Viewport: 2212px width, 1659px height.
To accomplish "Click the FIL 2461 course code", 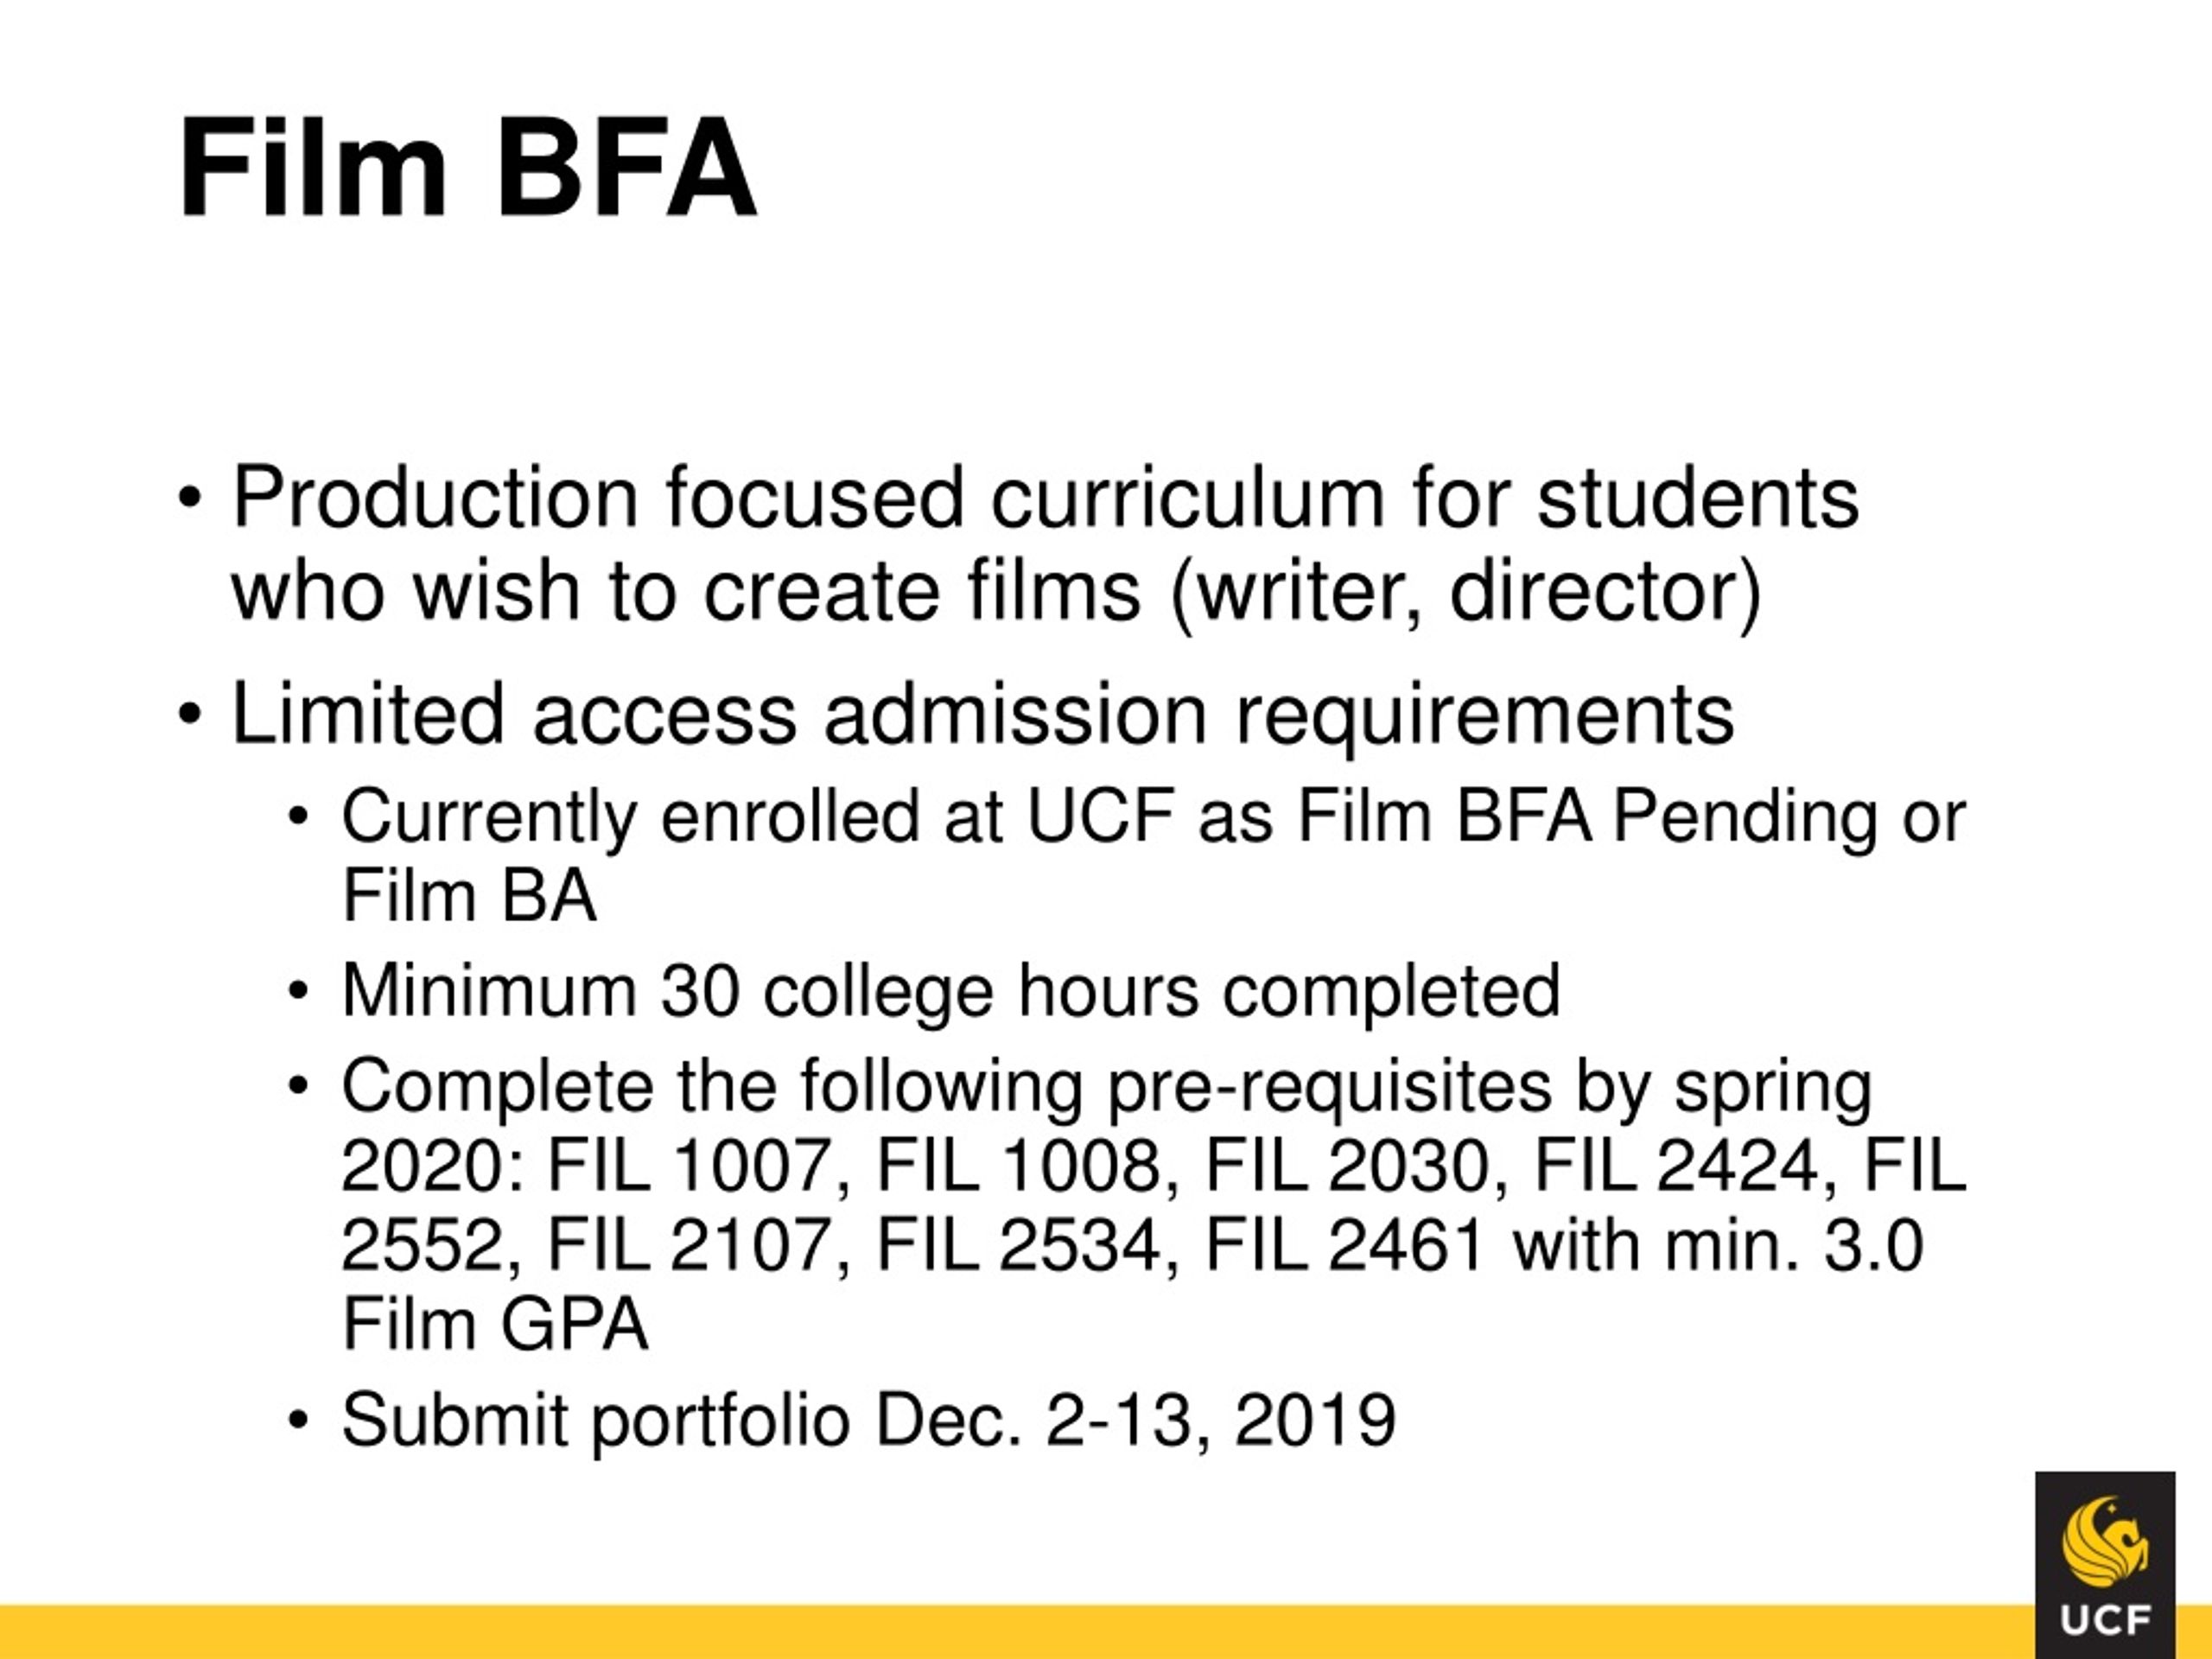I will (x=1344, y=1246).
